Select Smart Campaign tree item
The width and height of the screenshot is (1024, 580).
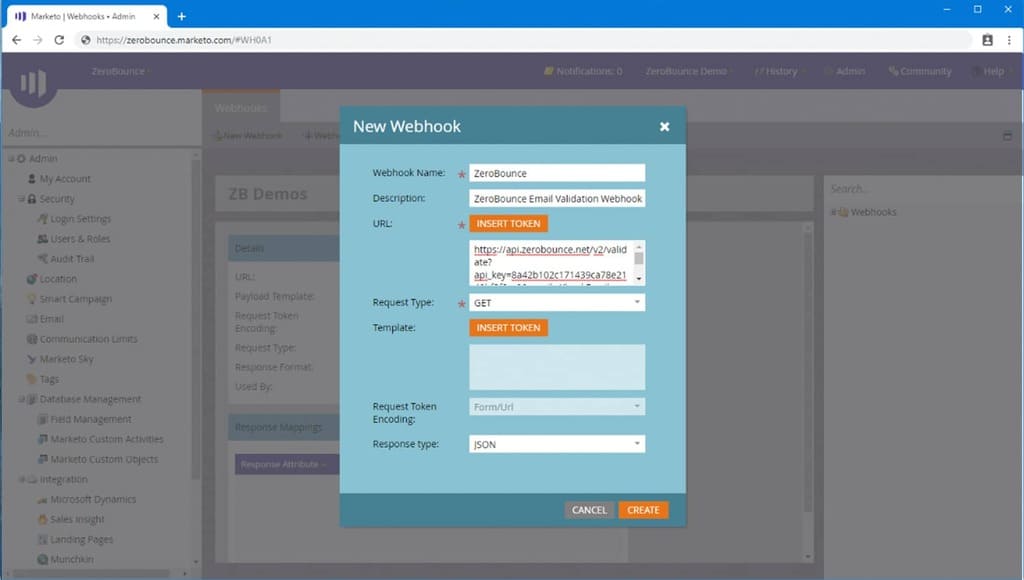pyautogui.click(x=76, y=299)
